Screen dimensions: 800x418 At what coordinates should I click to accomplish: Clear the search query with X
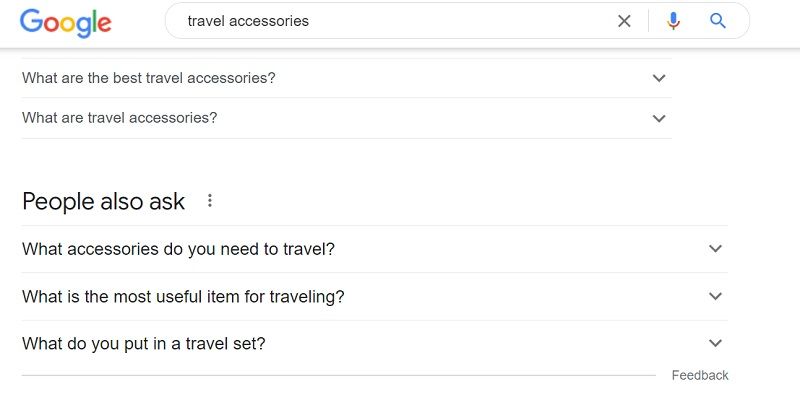(x=624, y=21)
